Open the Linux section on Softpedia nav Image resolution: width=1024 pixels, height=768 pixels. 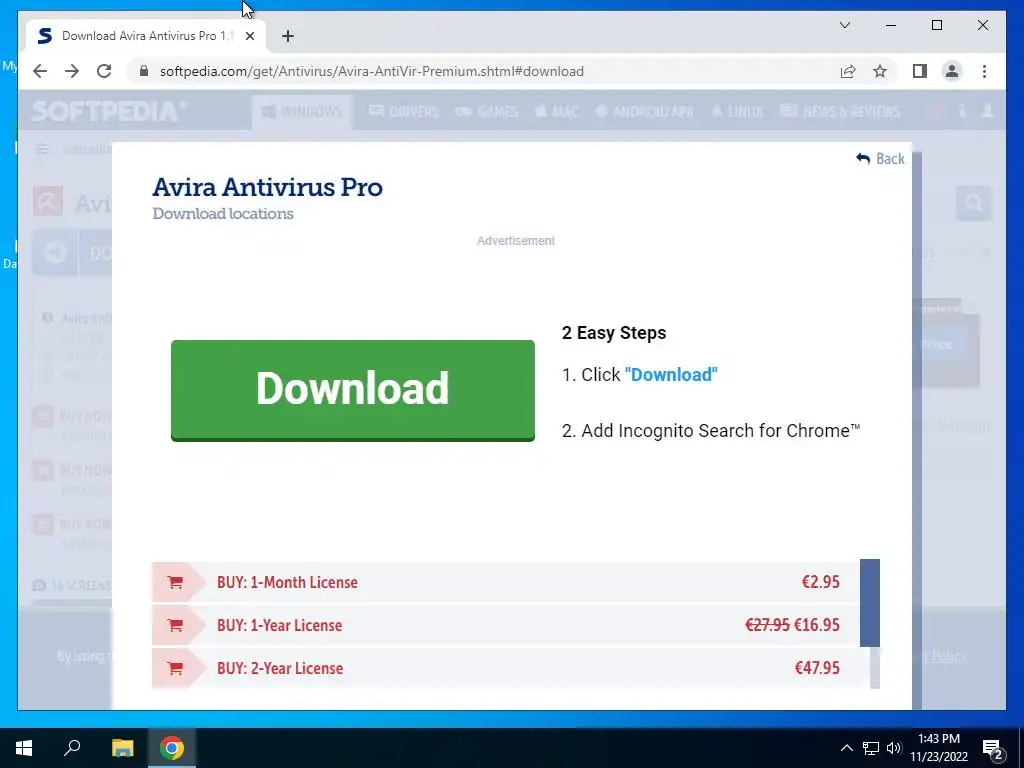(737, 112)
